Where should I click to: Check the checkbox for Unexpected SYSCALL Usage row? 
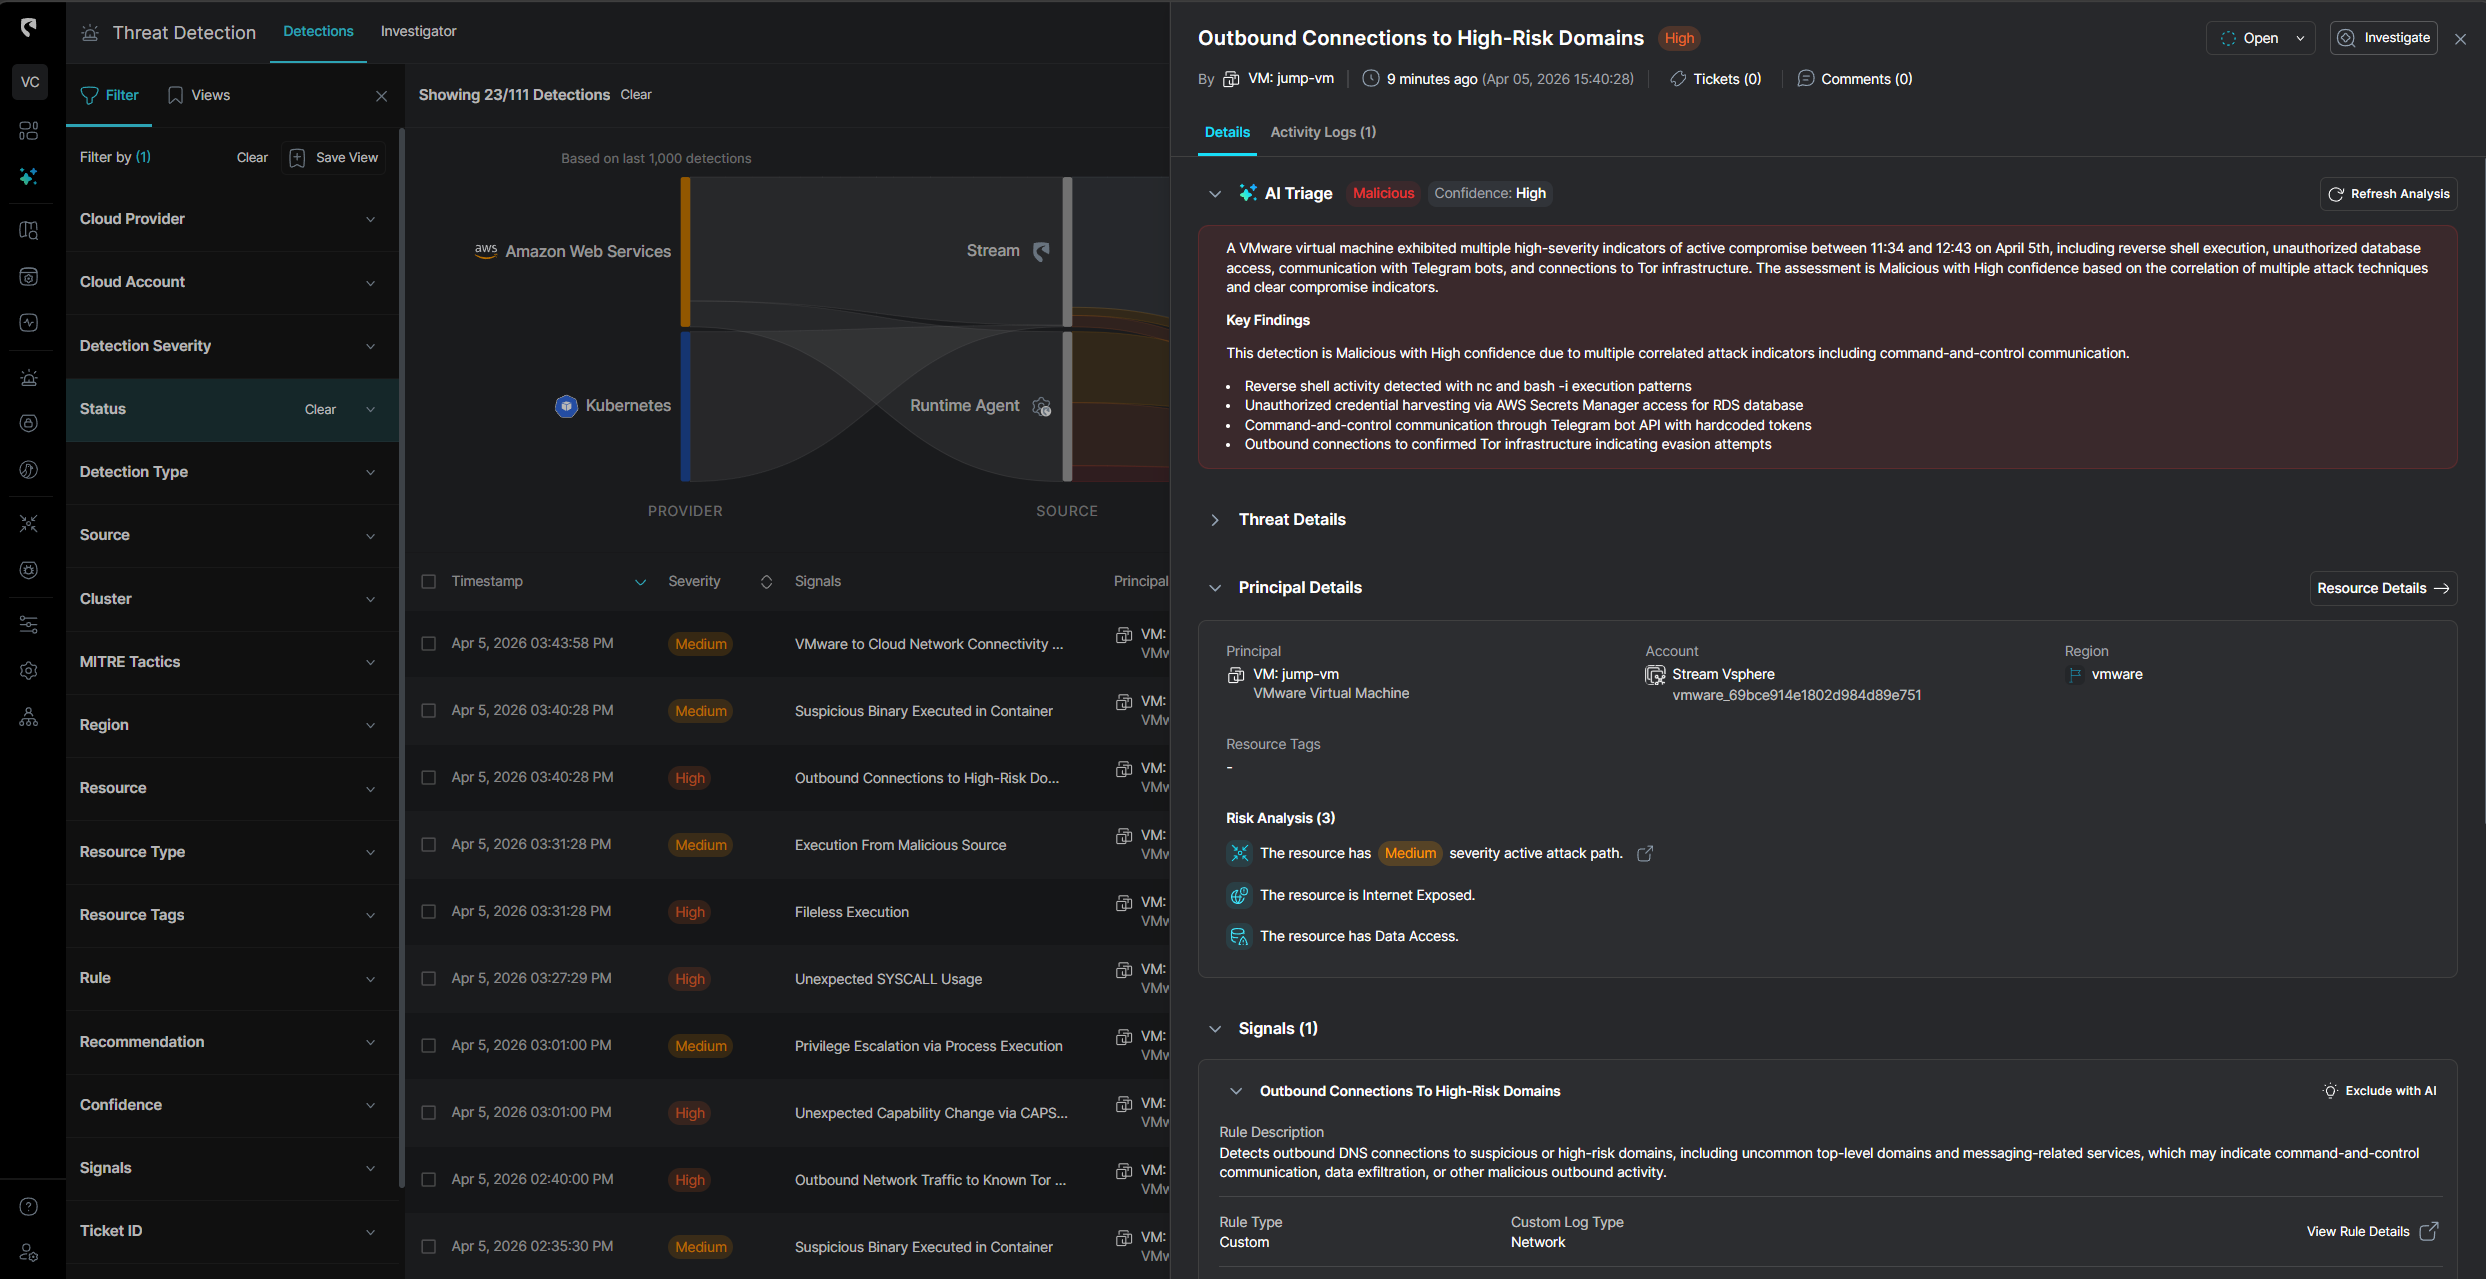point(429,978)
